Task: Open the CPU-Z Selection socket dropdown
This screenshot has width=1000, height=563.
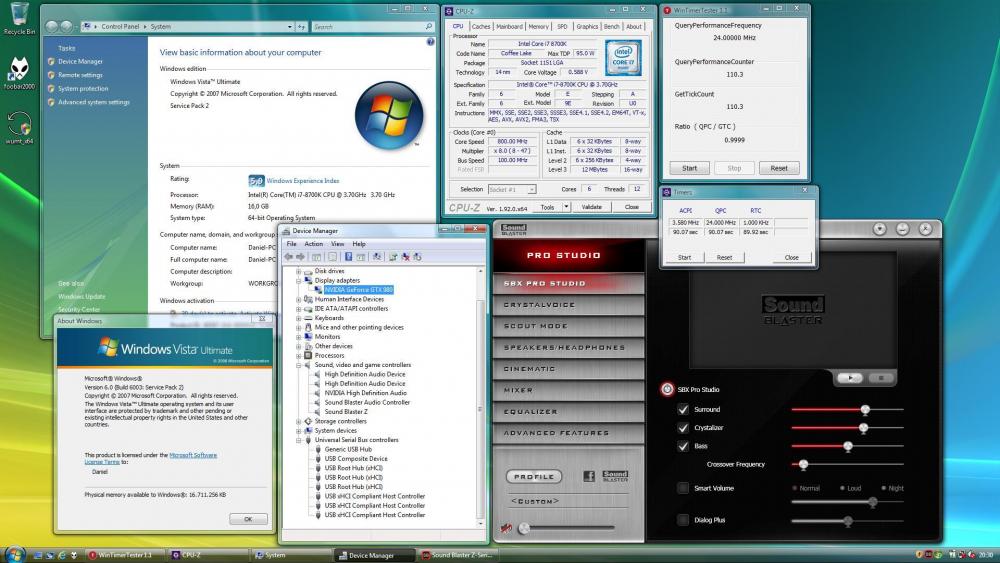Action: point(532,189)
